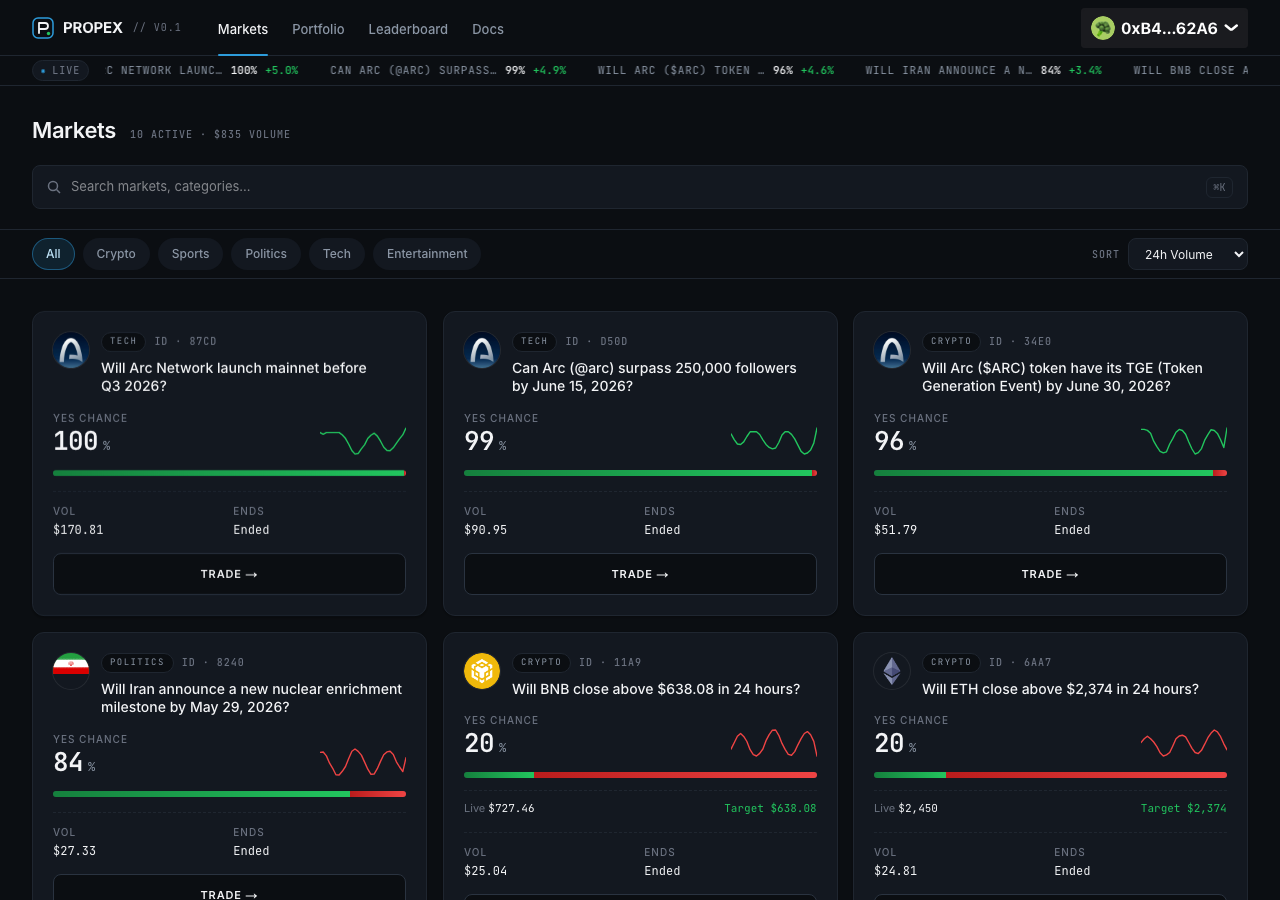This screenshot has width=1280, height=900.
Task: Click the CRYPTO tag on the BNB card
Action: [541, 662]
